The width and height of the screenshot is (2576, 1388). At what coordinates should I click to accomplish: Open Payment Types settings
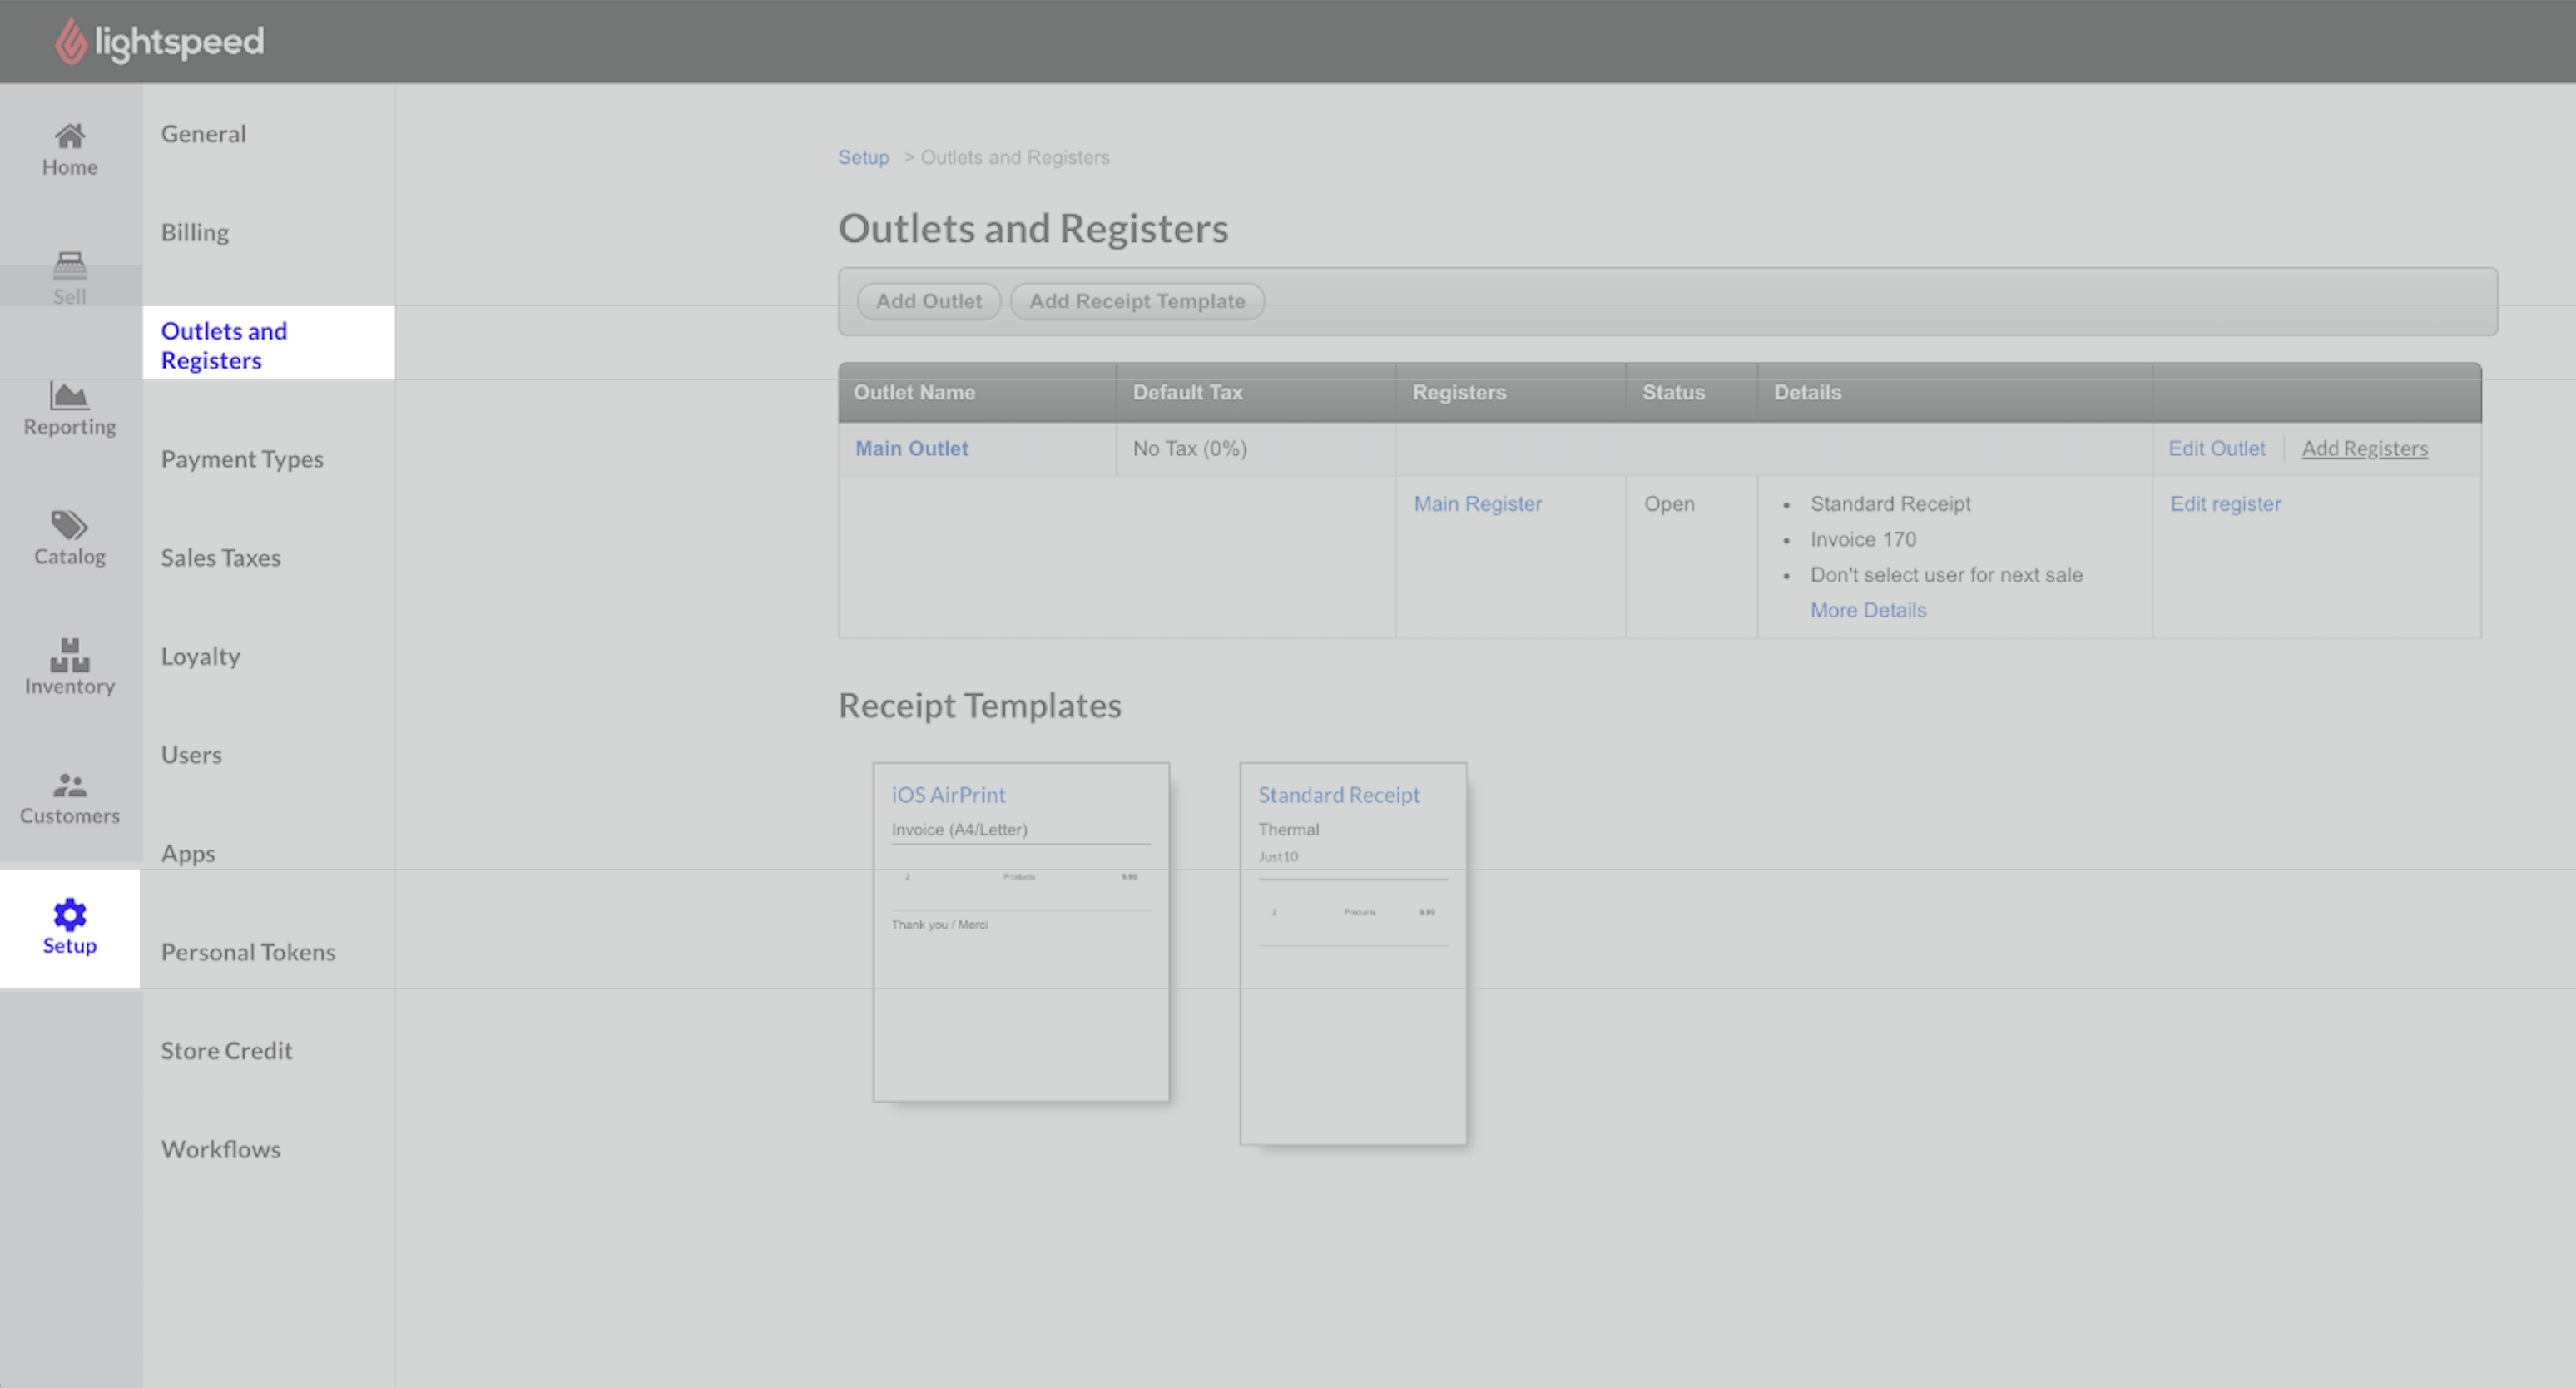[242, 459]
